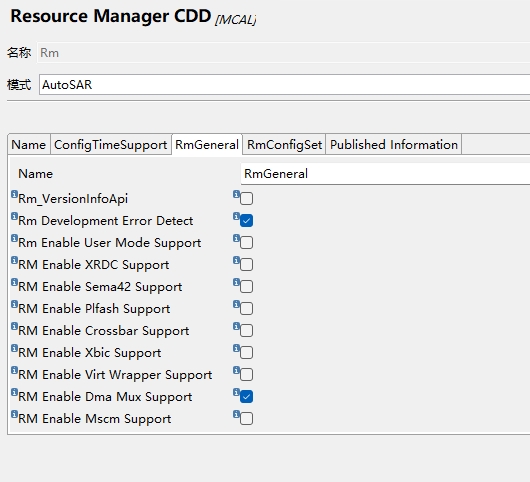Click the 模式 label
This screenshot has height=482, width=530.
tap(19, 85)
